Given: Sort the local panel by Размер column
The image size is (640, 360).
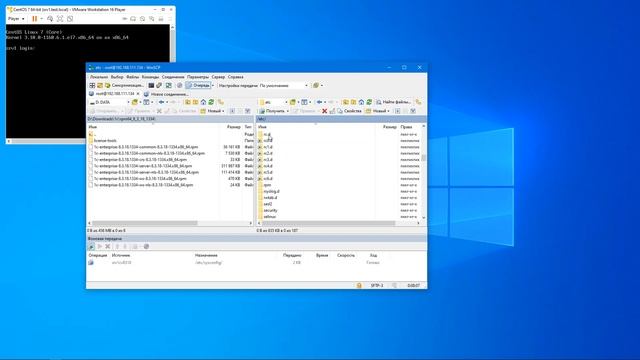Looking at the screenshot, I should point(234,127).
